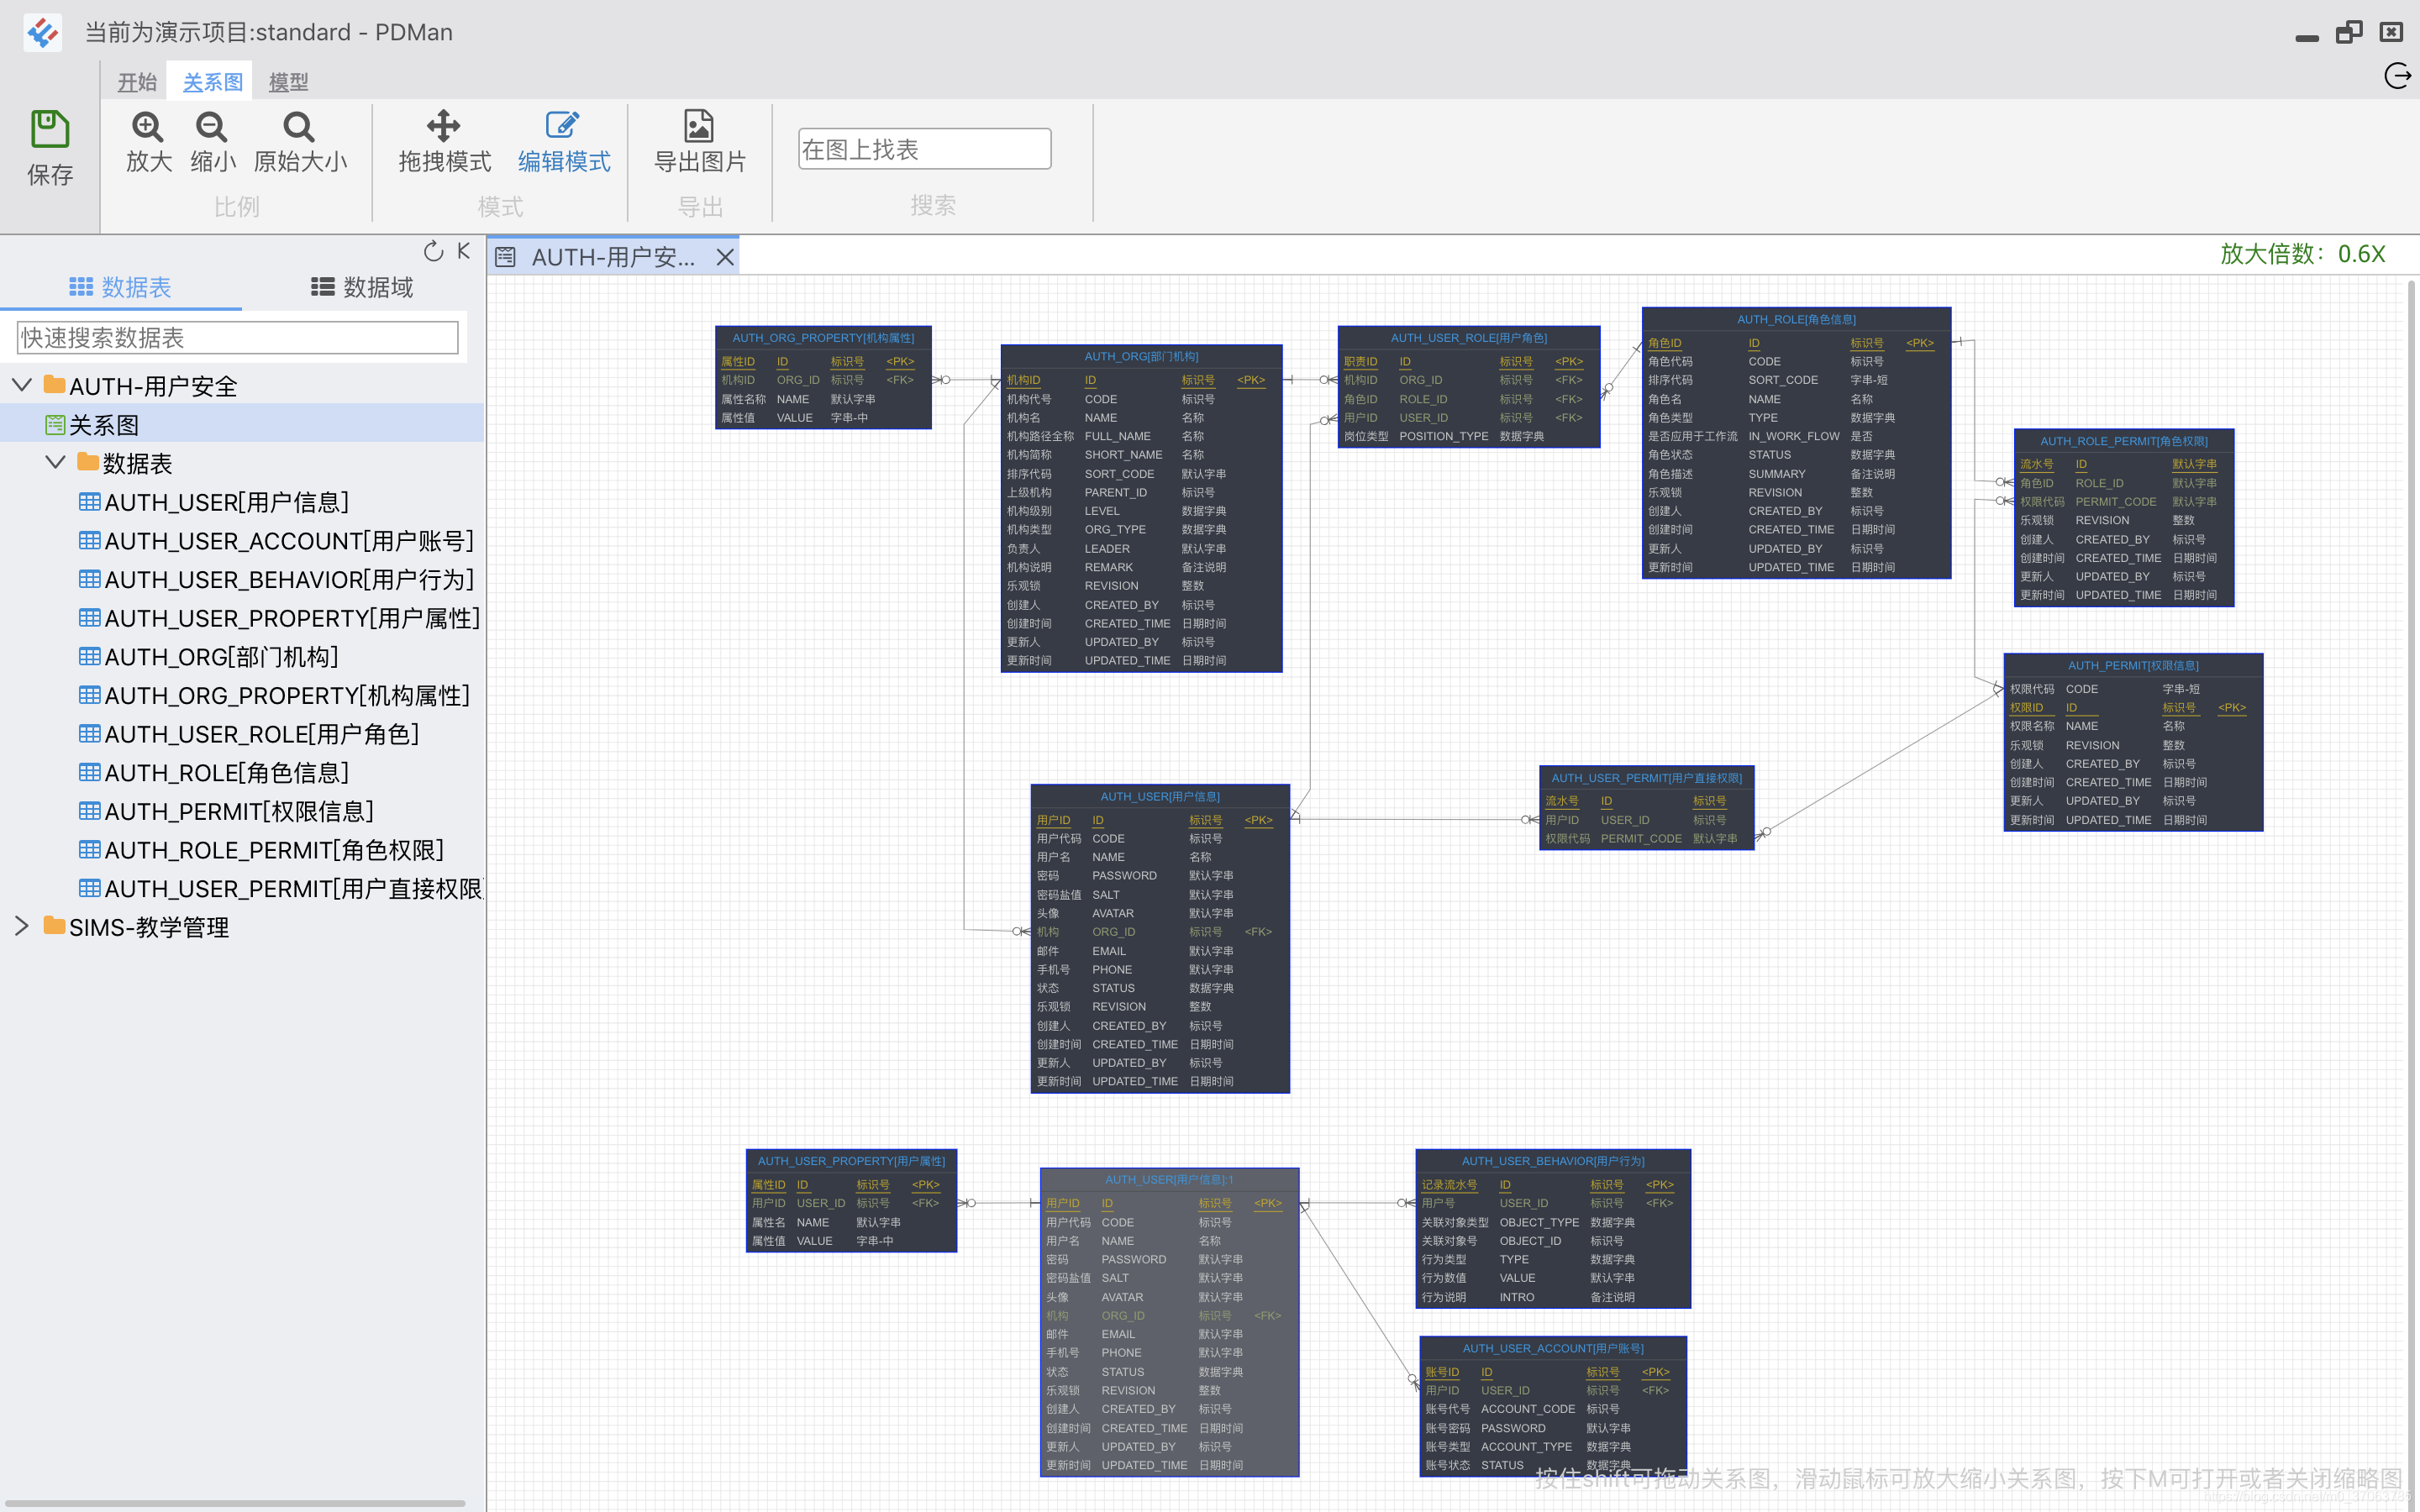
Task: Select AUTH_ROLE[角色信息] entity header in diagram
Action: click(1796, 320)
